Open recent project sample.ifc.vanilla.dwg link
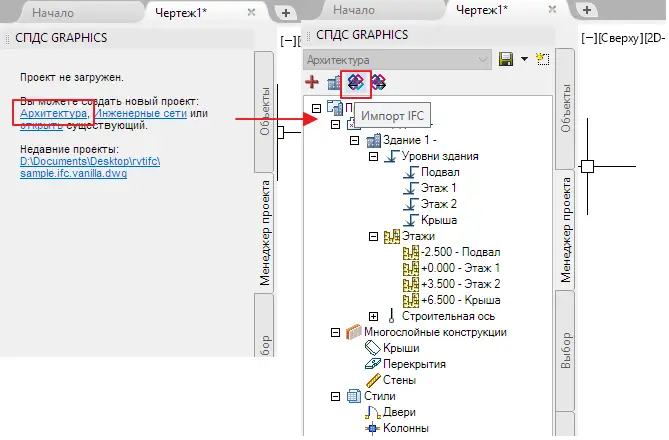 point(90,167)
